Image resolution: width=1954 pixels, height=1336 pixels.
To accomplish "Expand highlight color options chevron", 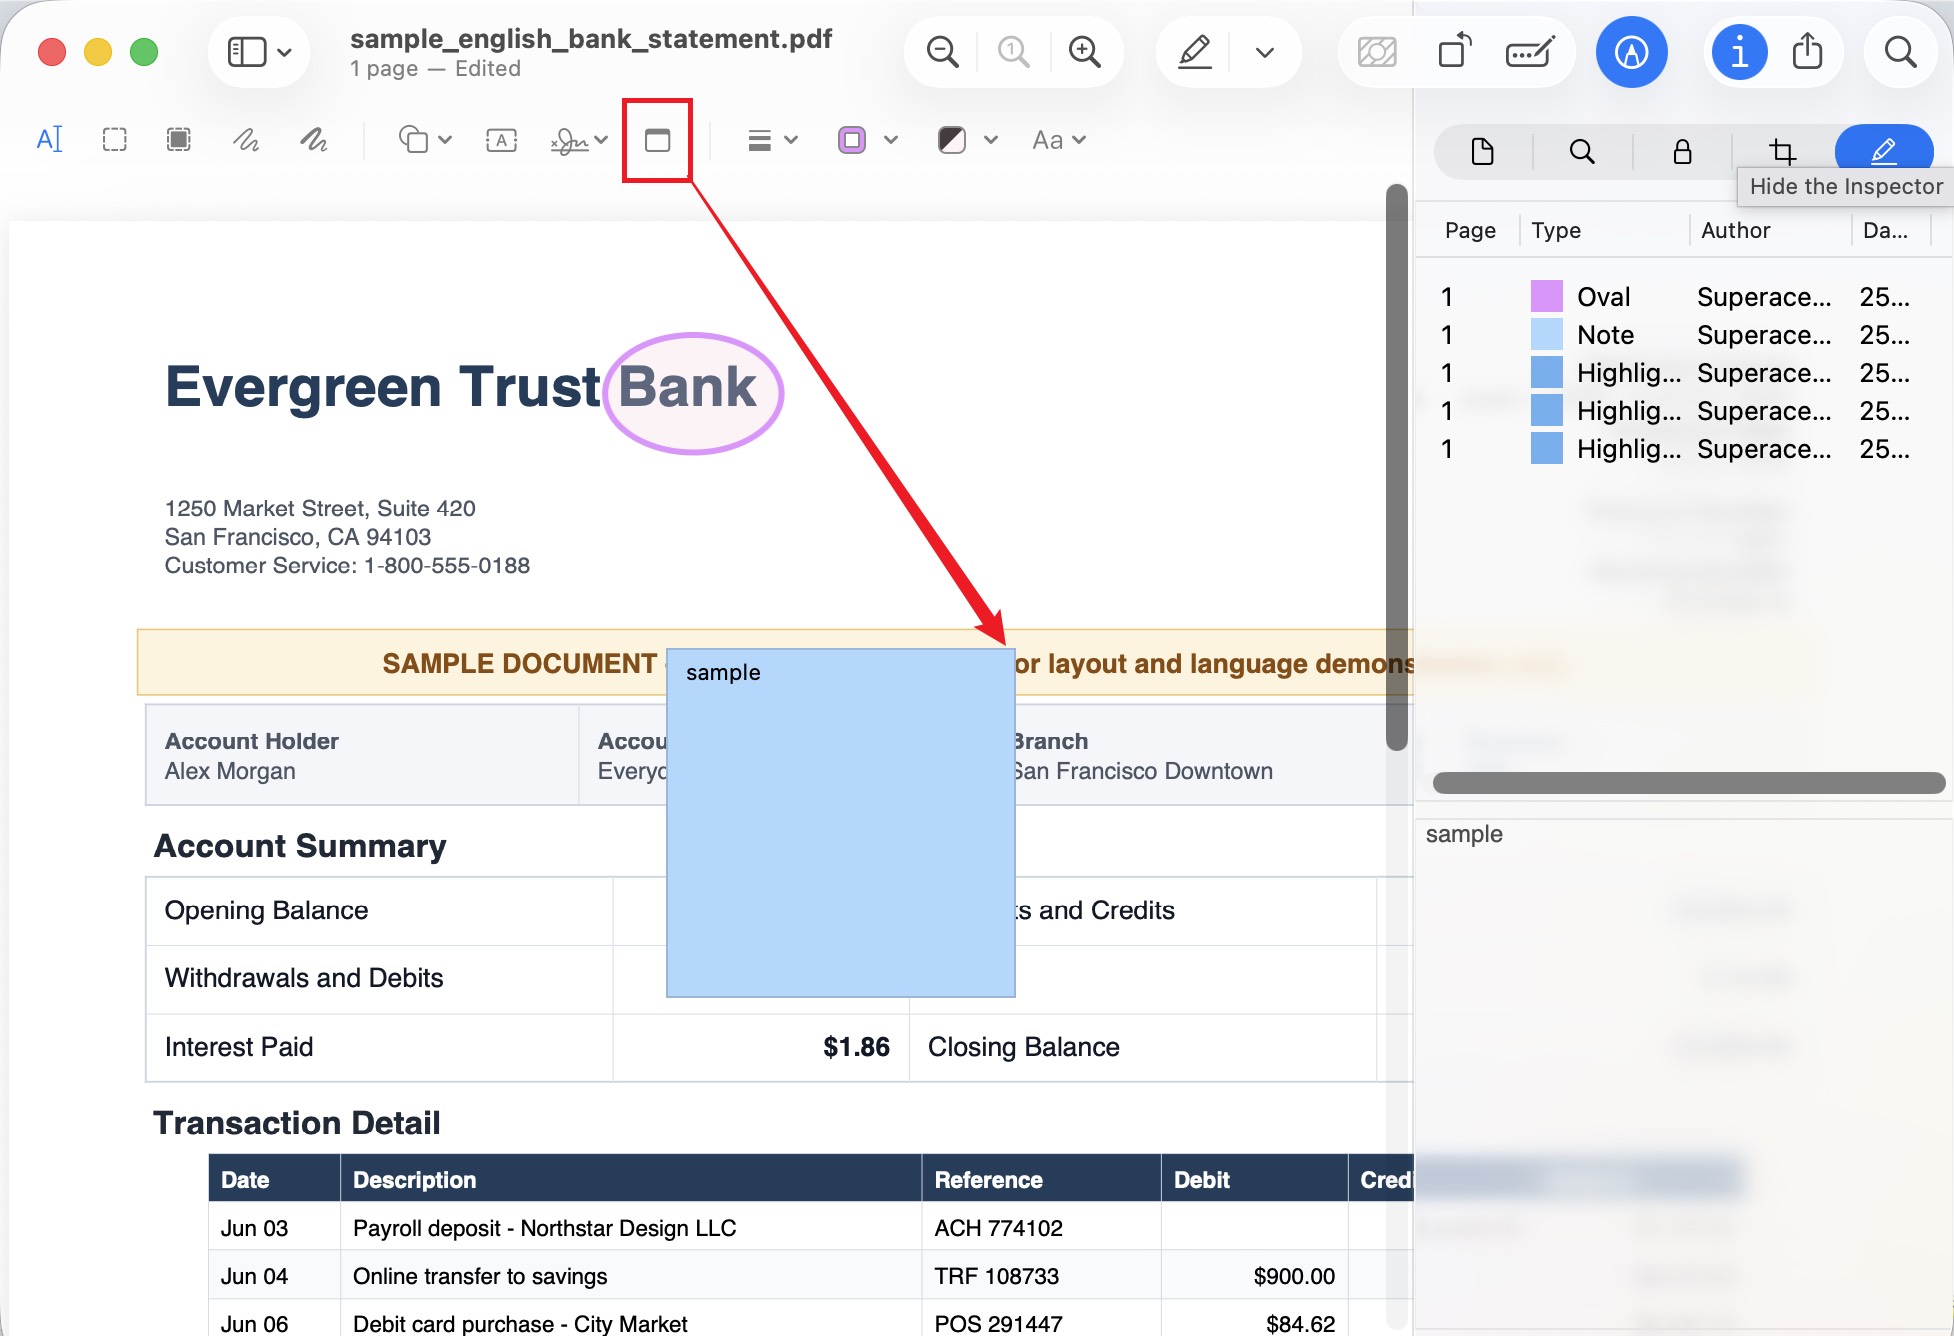I will (1265, 52).
